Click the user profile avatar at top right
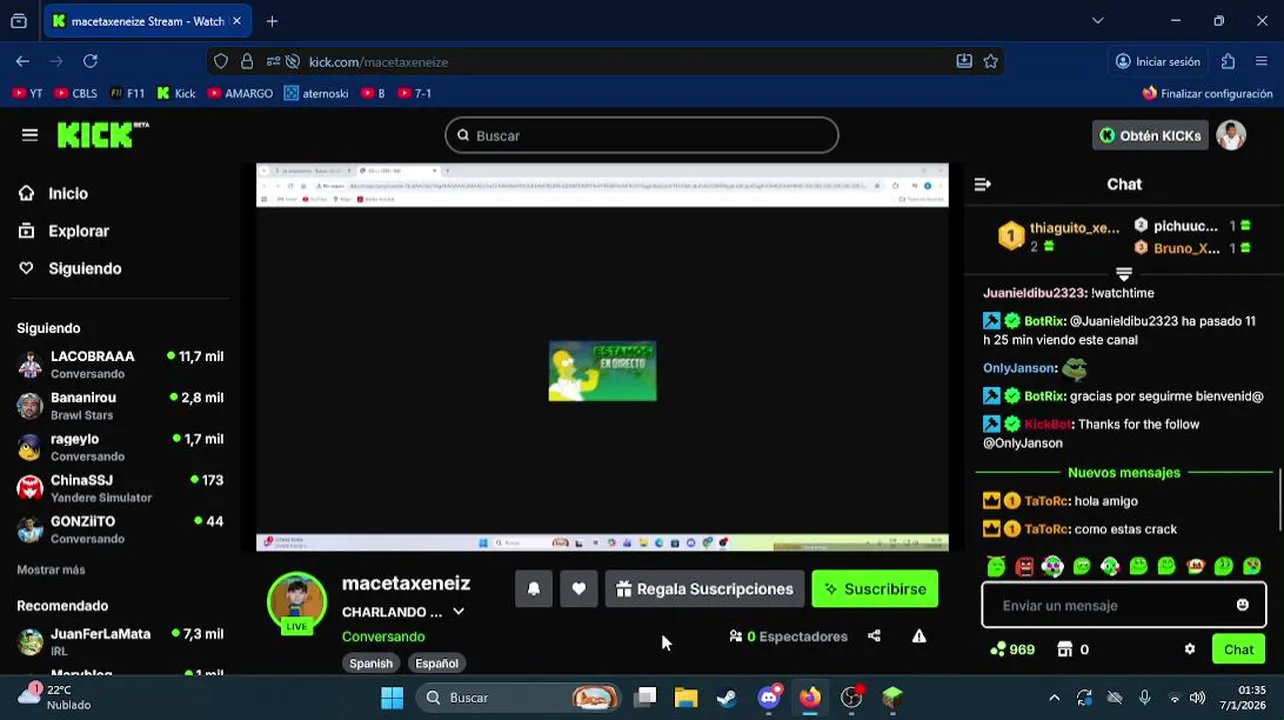Screen dimensions: 1284x720 click(x=1231, y=135)
